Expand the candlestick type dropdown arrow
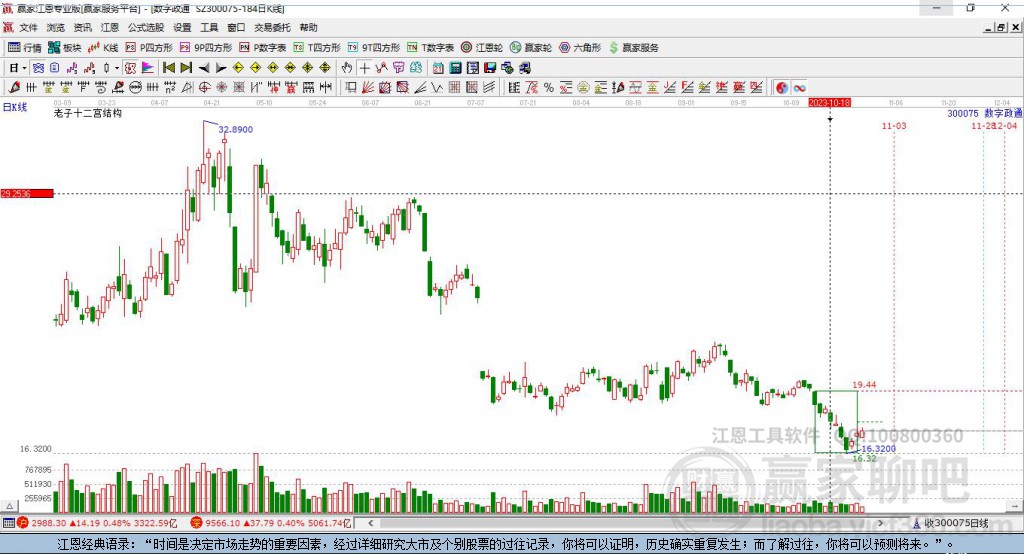Screen dimensions: 1024x554 tap(117, 68)
